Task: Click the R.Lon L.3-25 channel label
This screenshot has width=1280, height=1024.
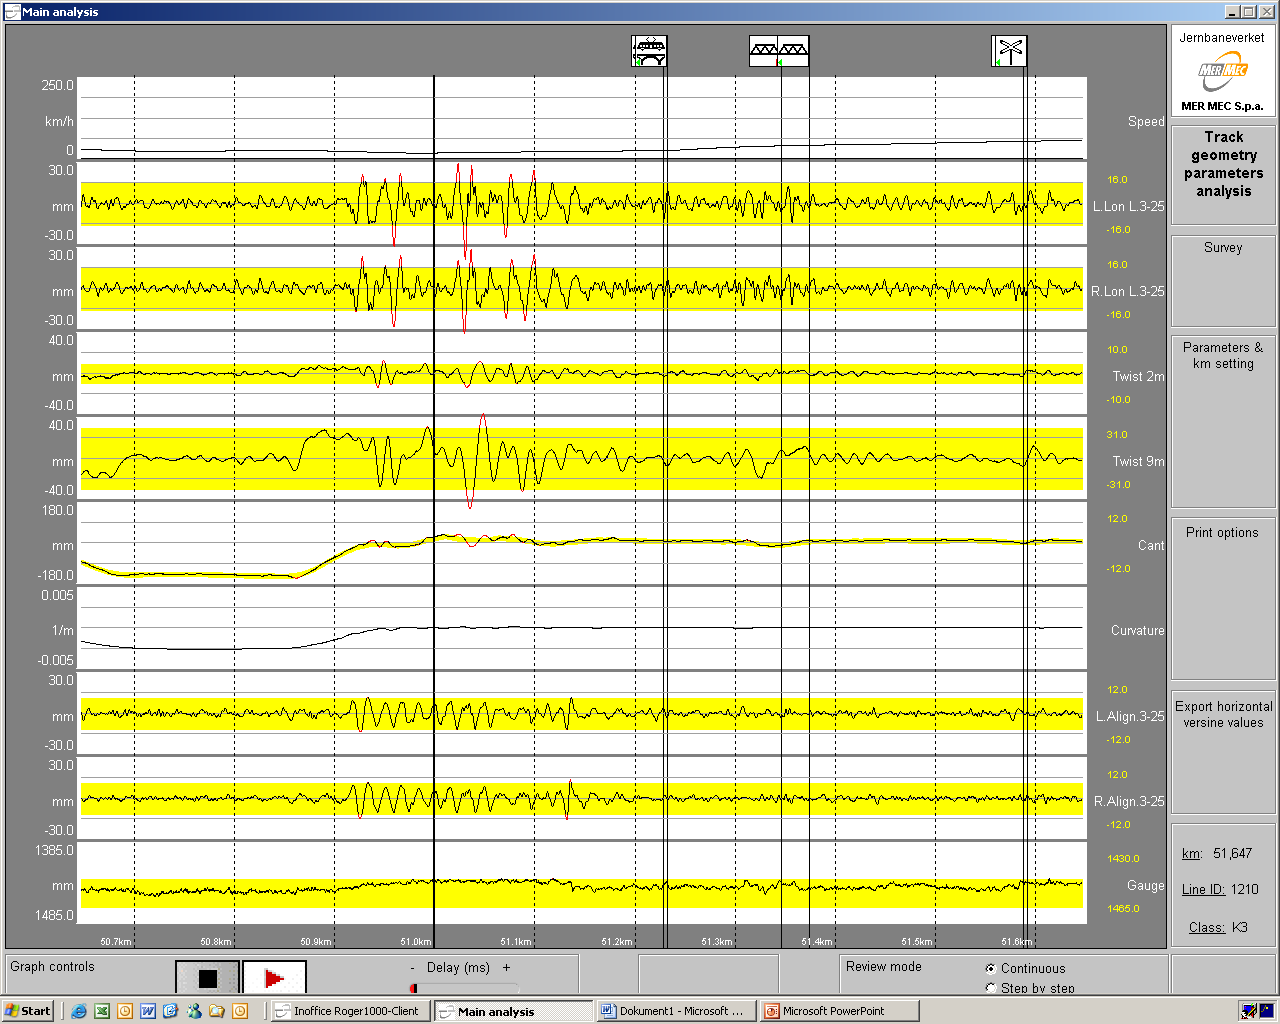Action: (1128, 292)
